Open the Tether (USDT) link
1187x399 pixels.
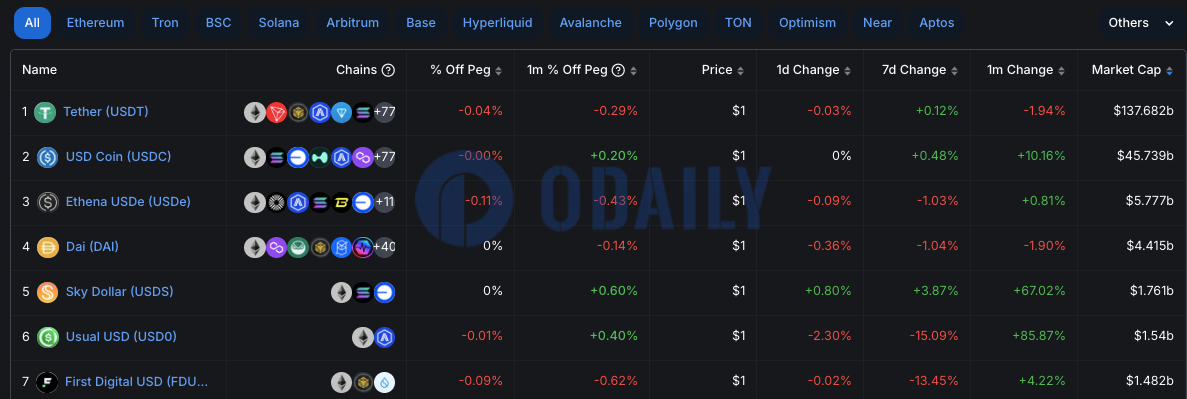pyautogui.click(x=106, y=112)
